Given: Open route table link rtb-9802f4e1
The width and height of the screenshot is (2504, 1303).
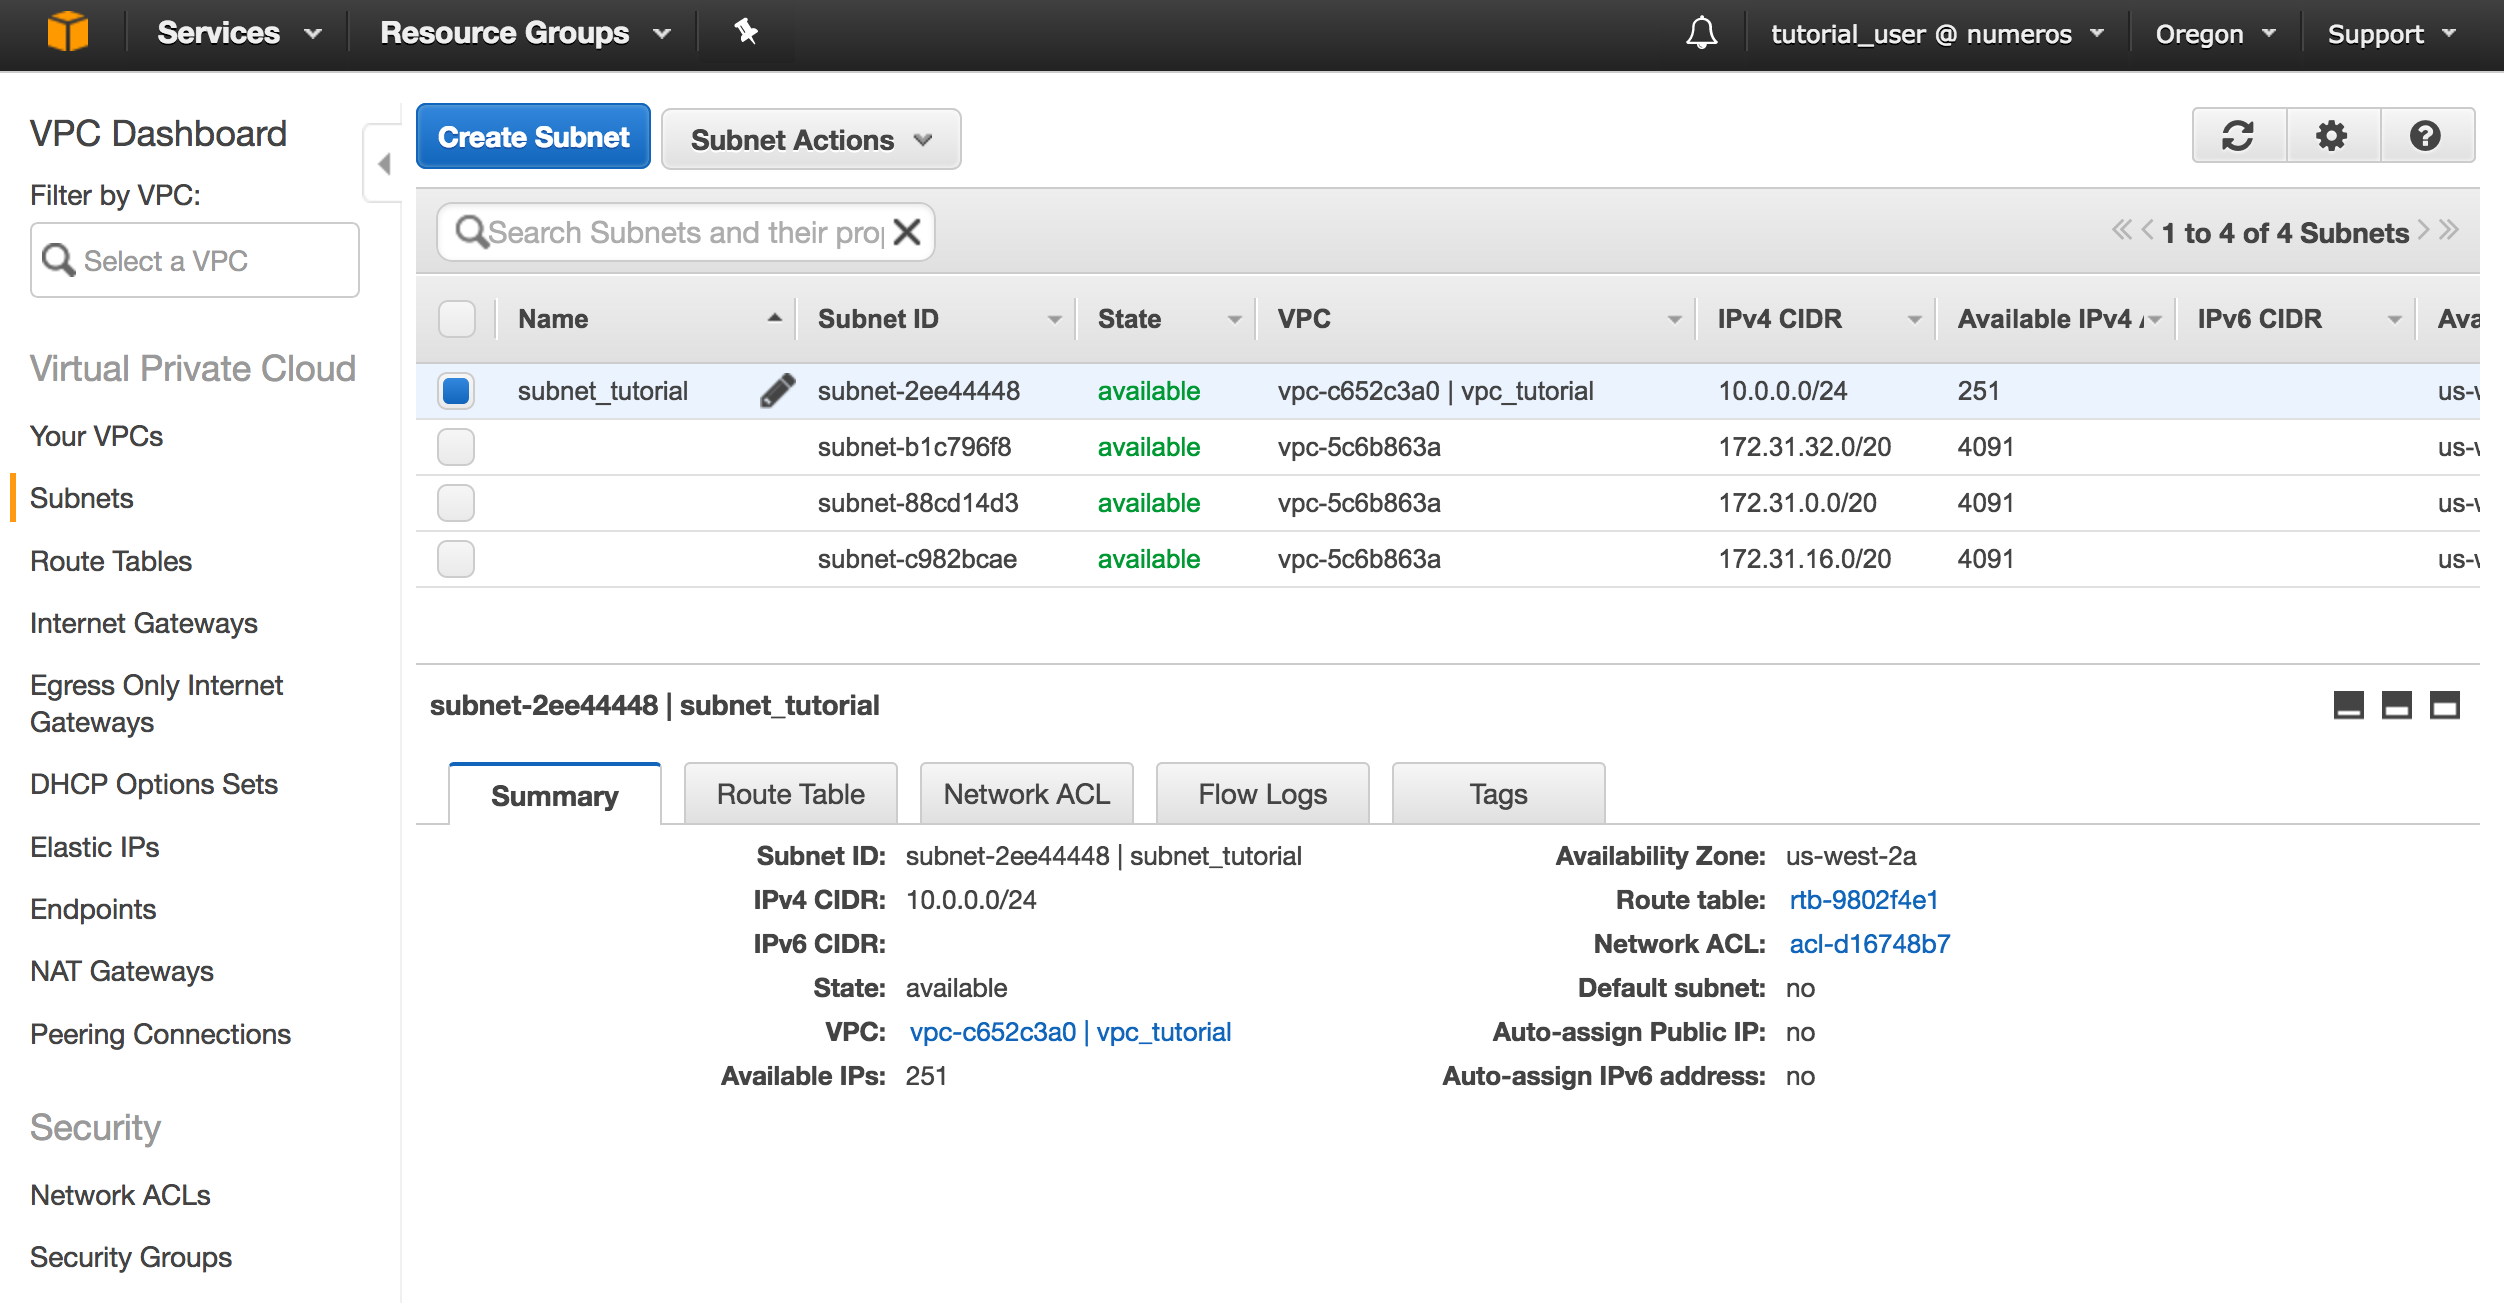Looking at the screenshot, I should click(x=1864, y=900).
